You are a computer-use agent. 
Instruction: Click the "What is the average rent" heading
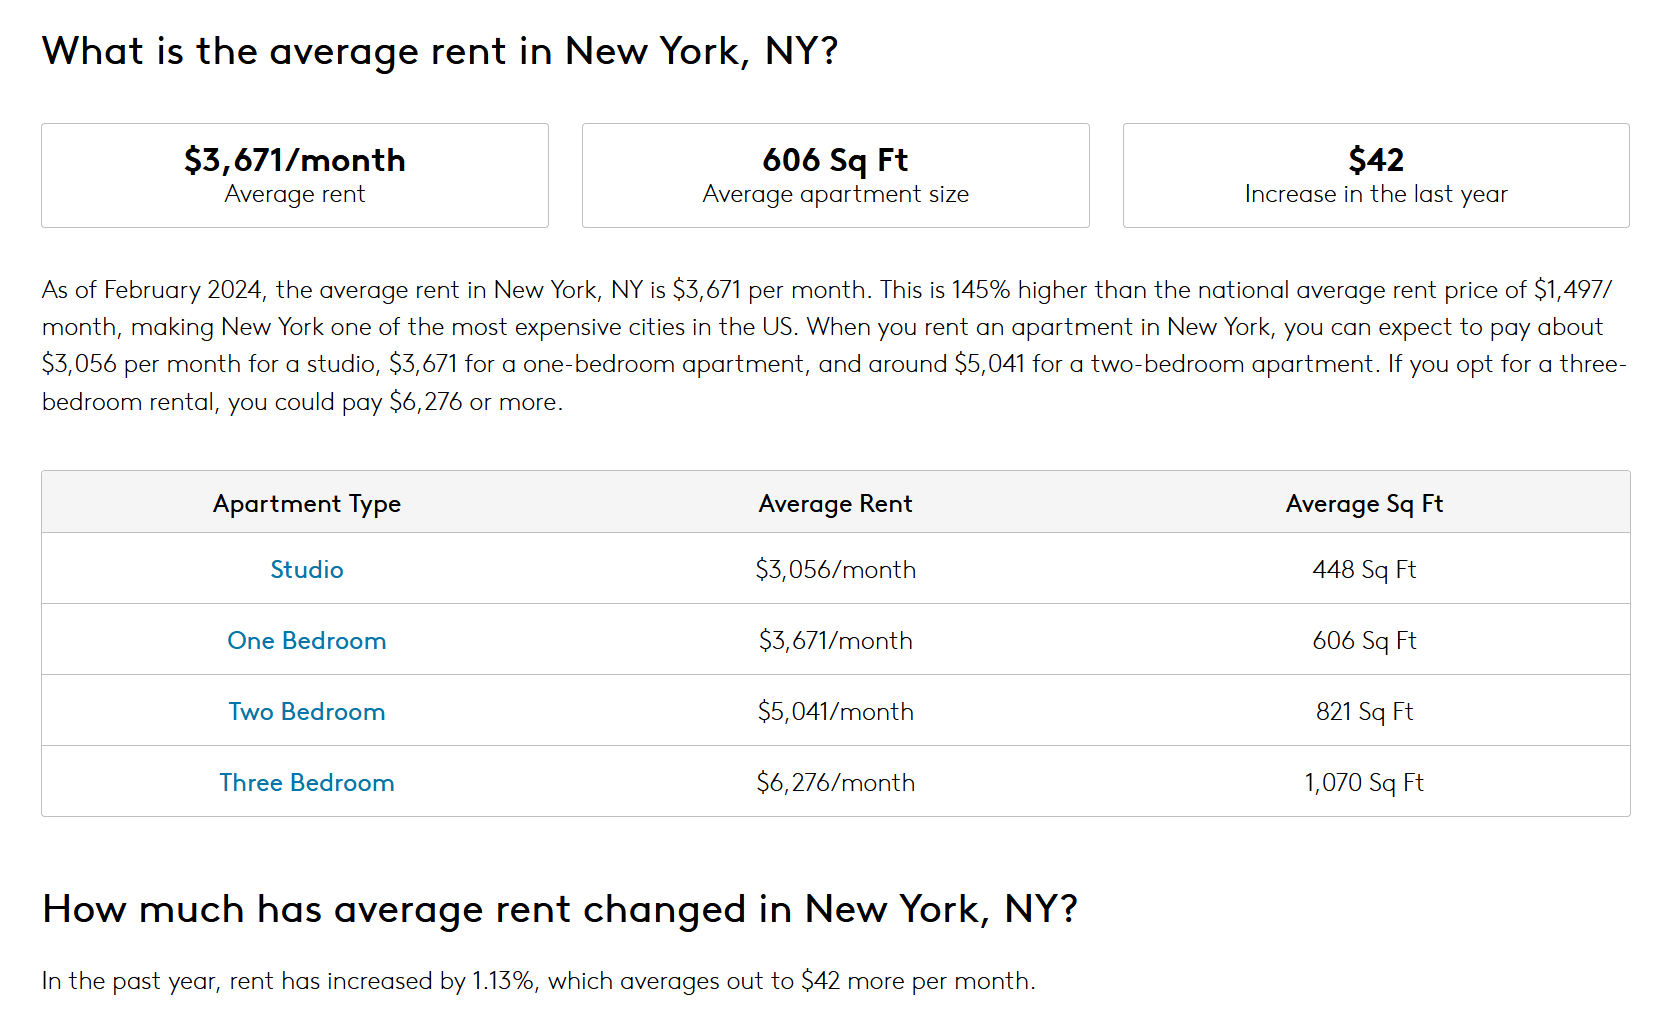pos(440,51)
